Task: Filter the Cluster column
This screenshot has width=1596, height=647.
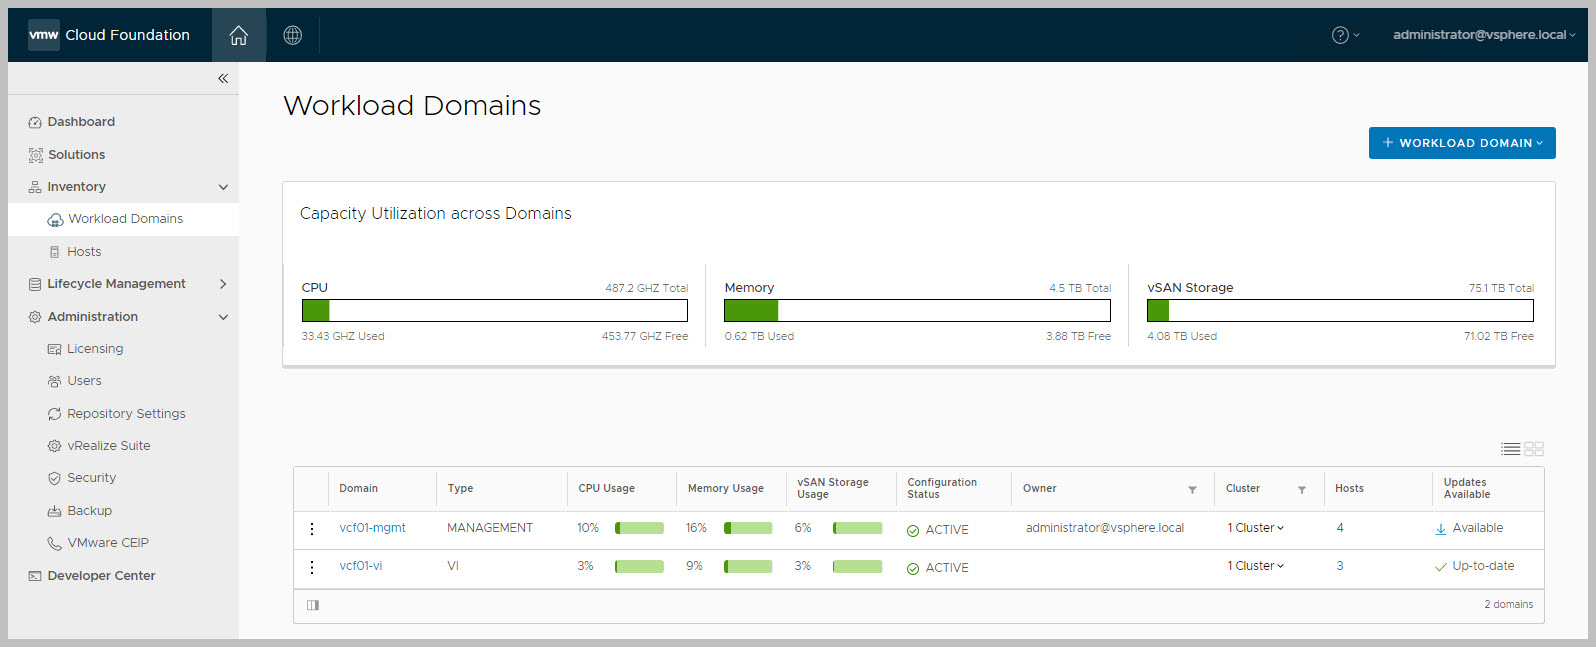Action: coord(1301,490)
